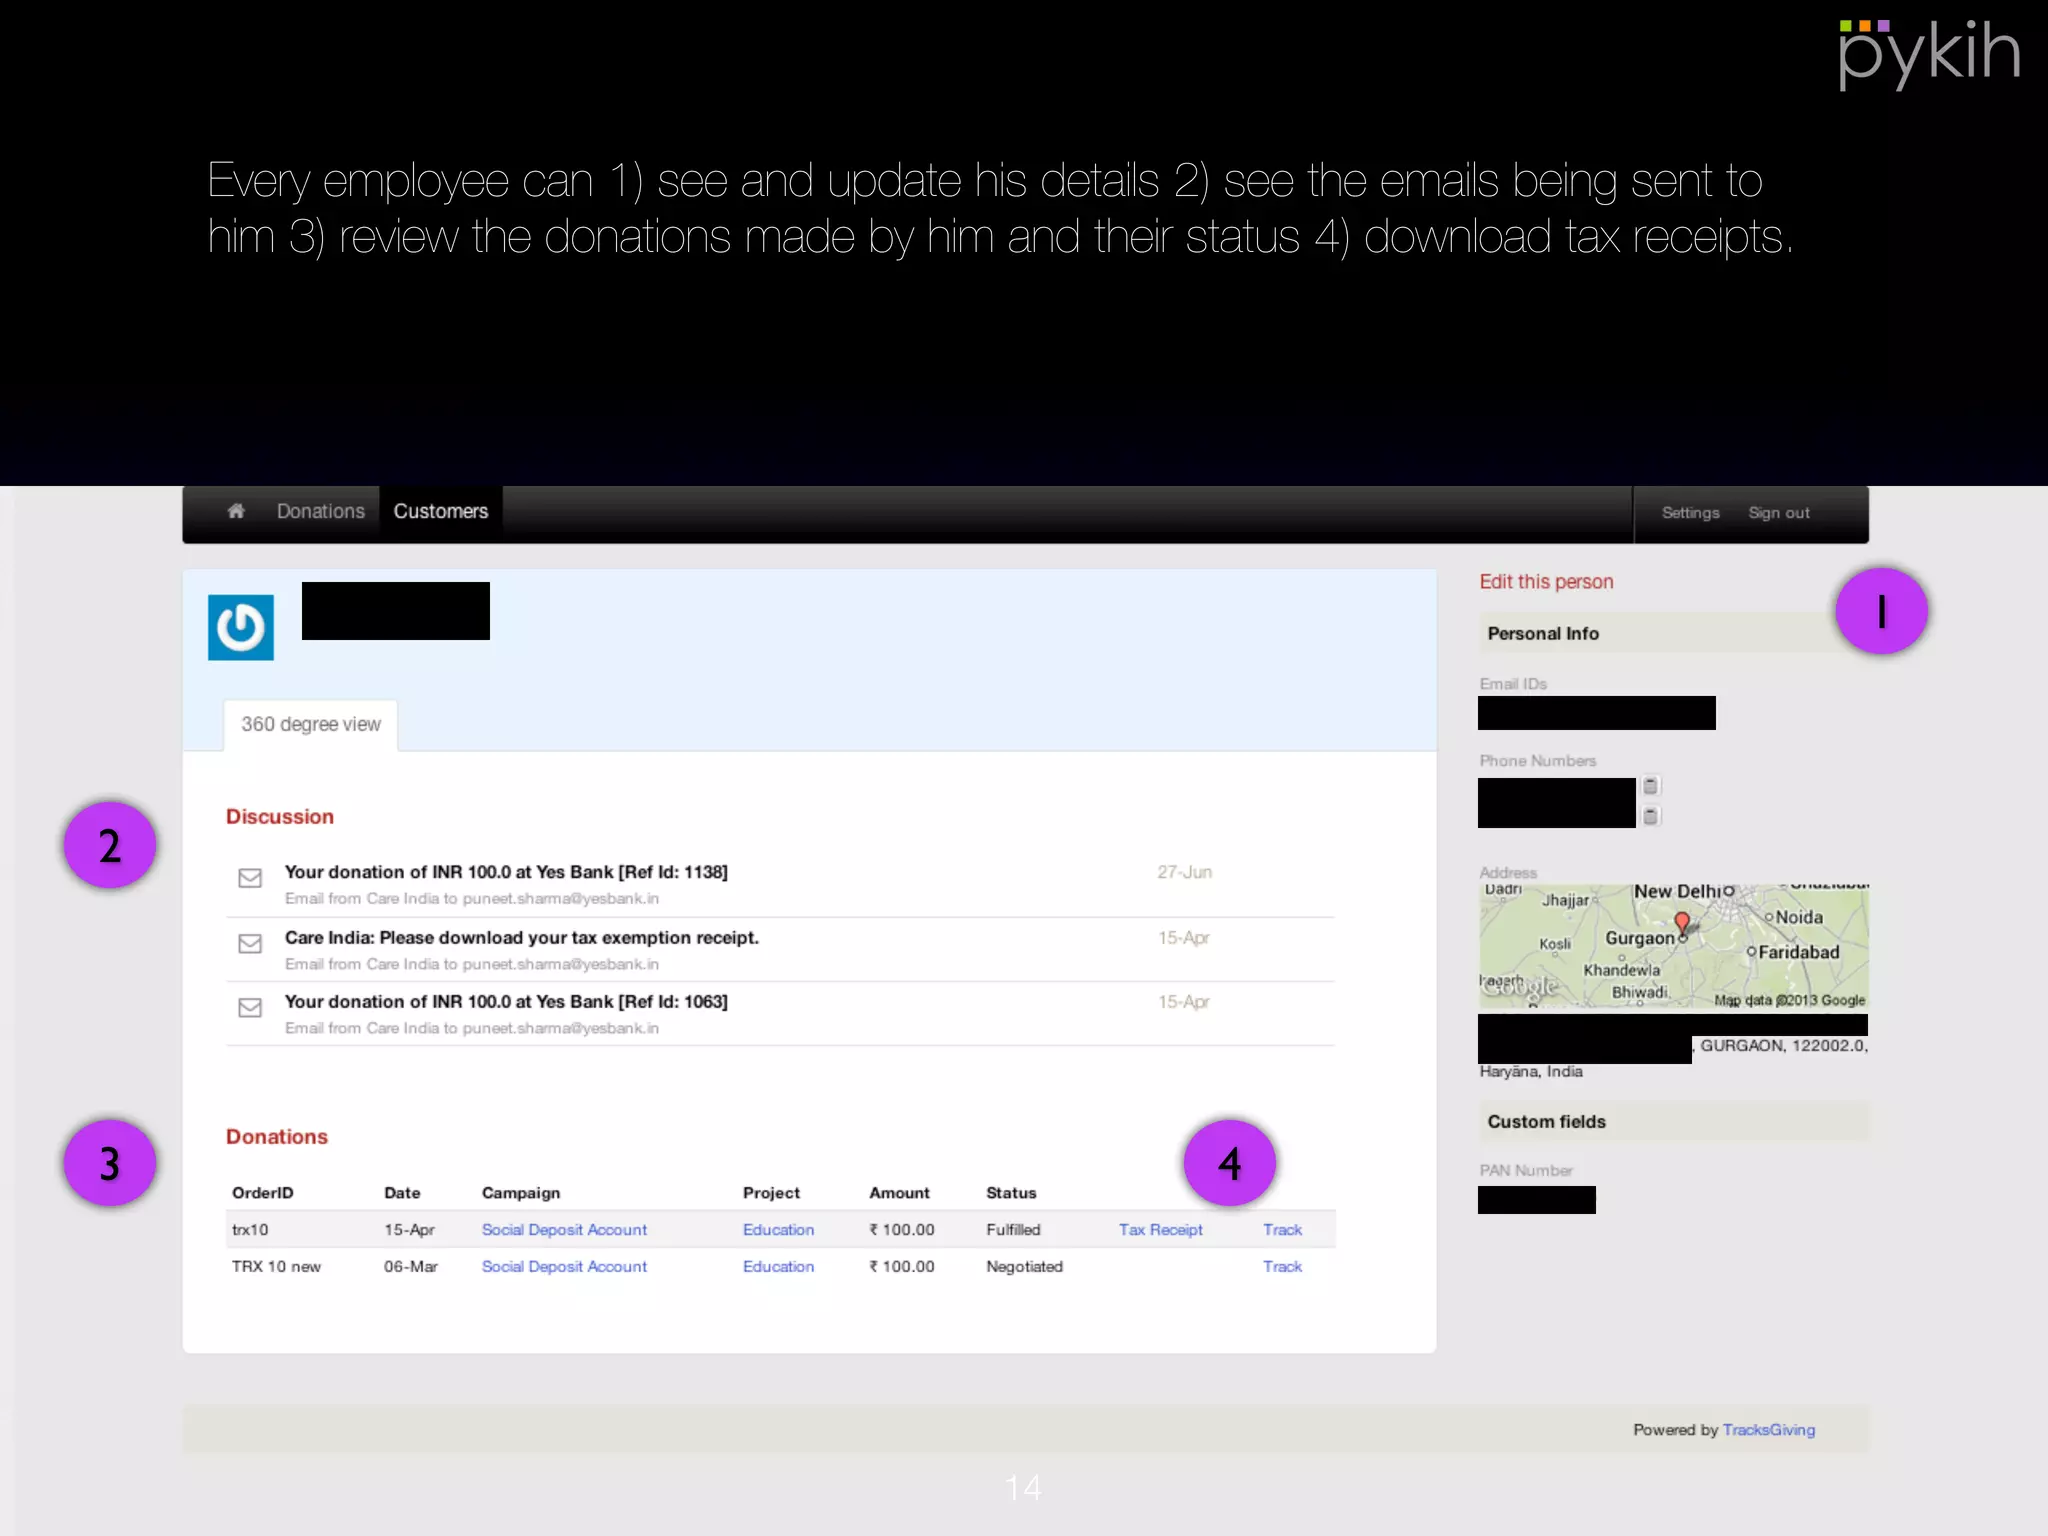Click the 06-Mar date cell

coord(411,1267)
